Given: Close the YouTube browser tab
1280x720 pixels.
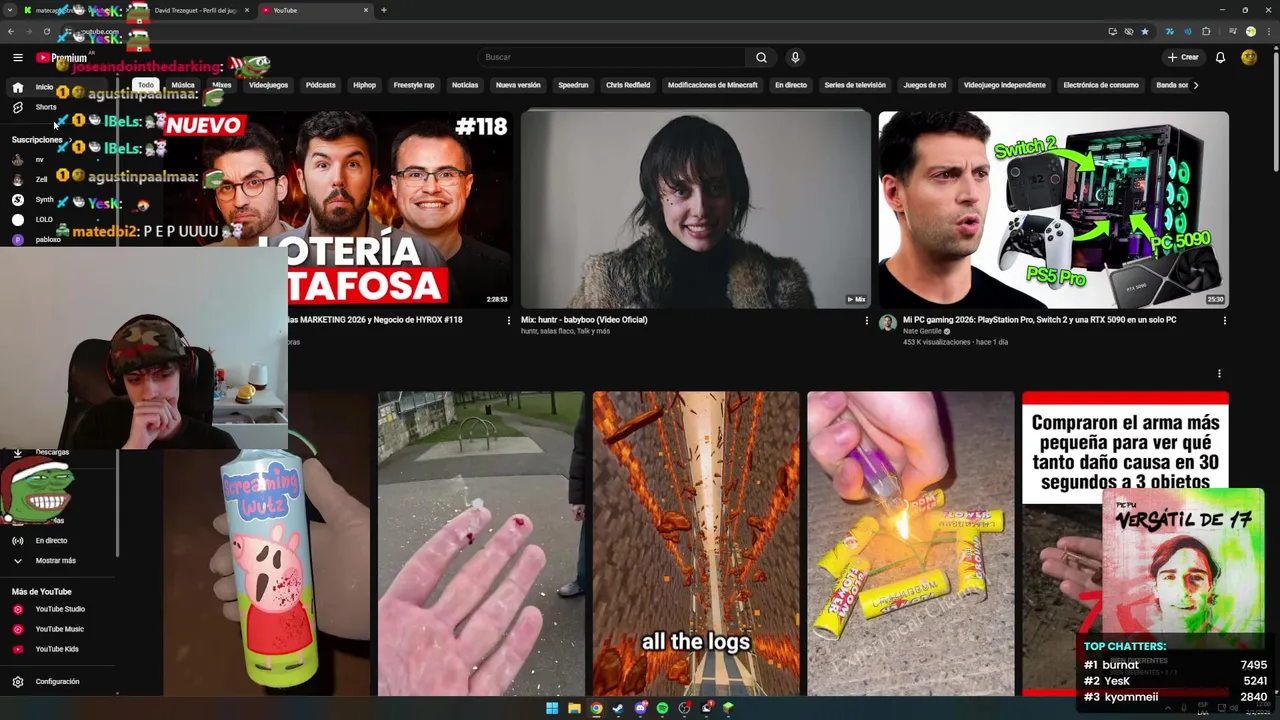Looking at the screenshot, I should coord(366,10).
